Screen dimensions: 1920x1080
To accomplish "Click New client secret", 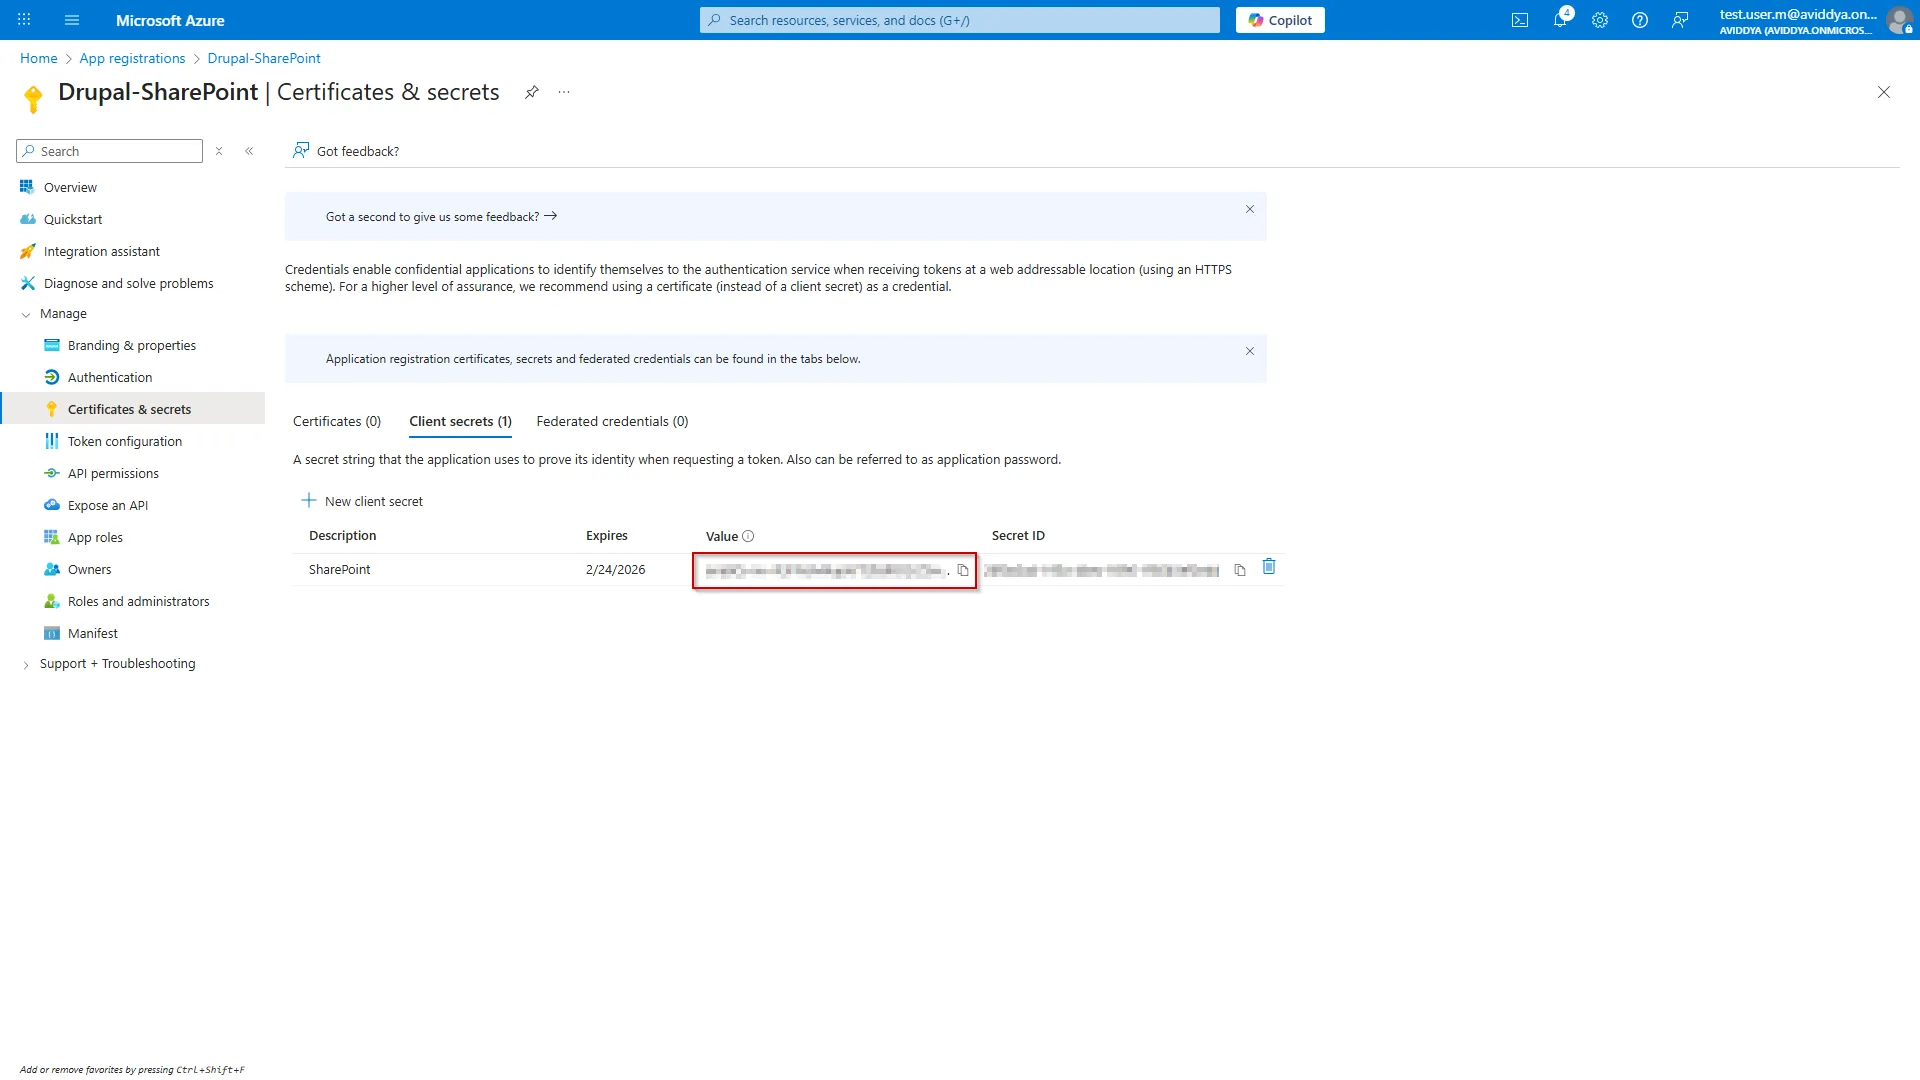I will pos(362,501).
